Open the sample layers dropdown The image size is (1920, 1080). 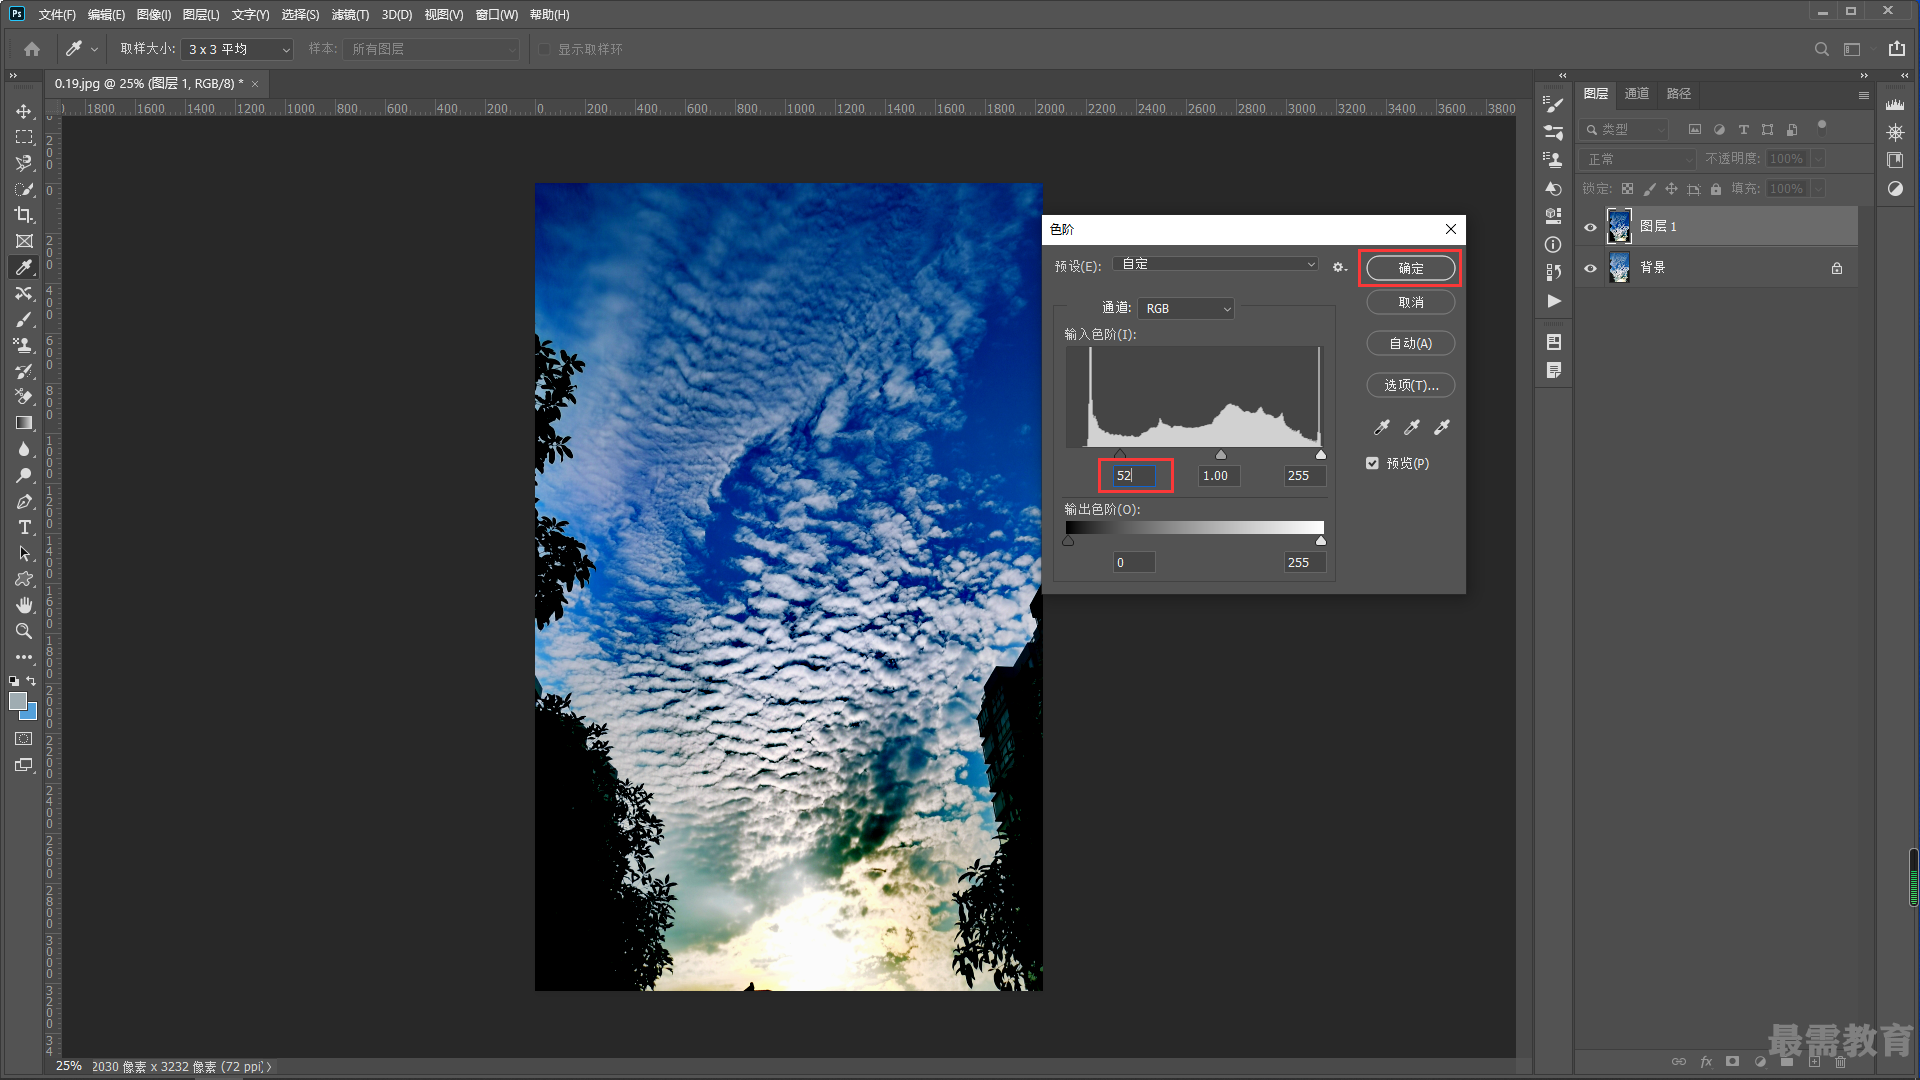(431, 49)
